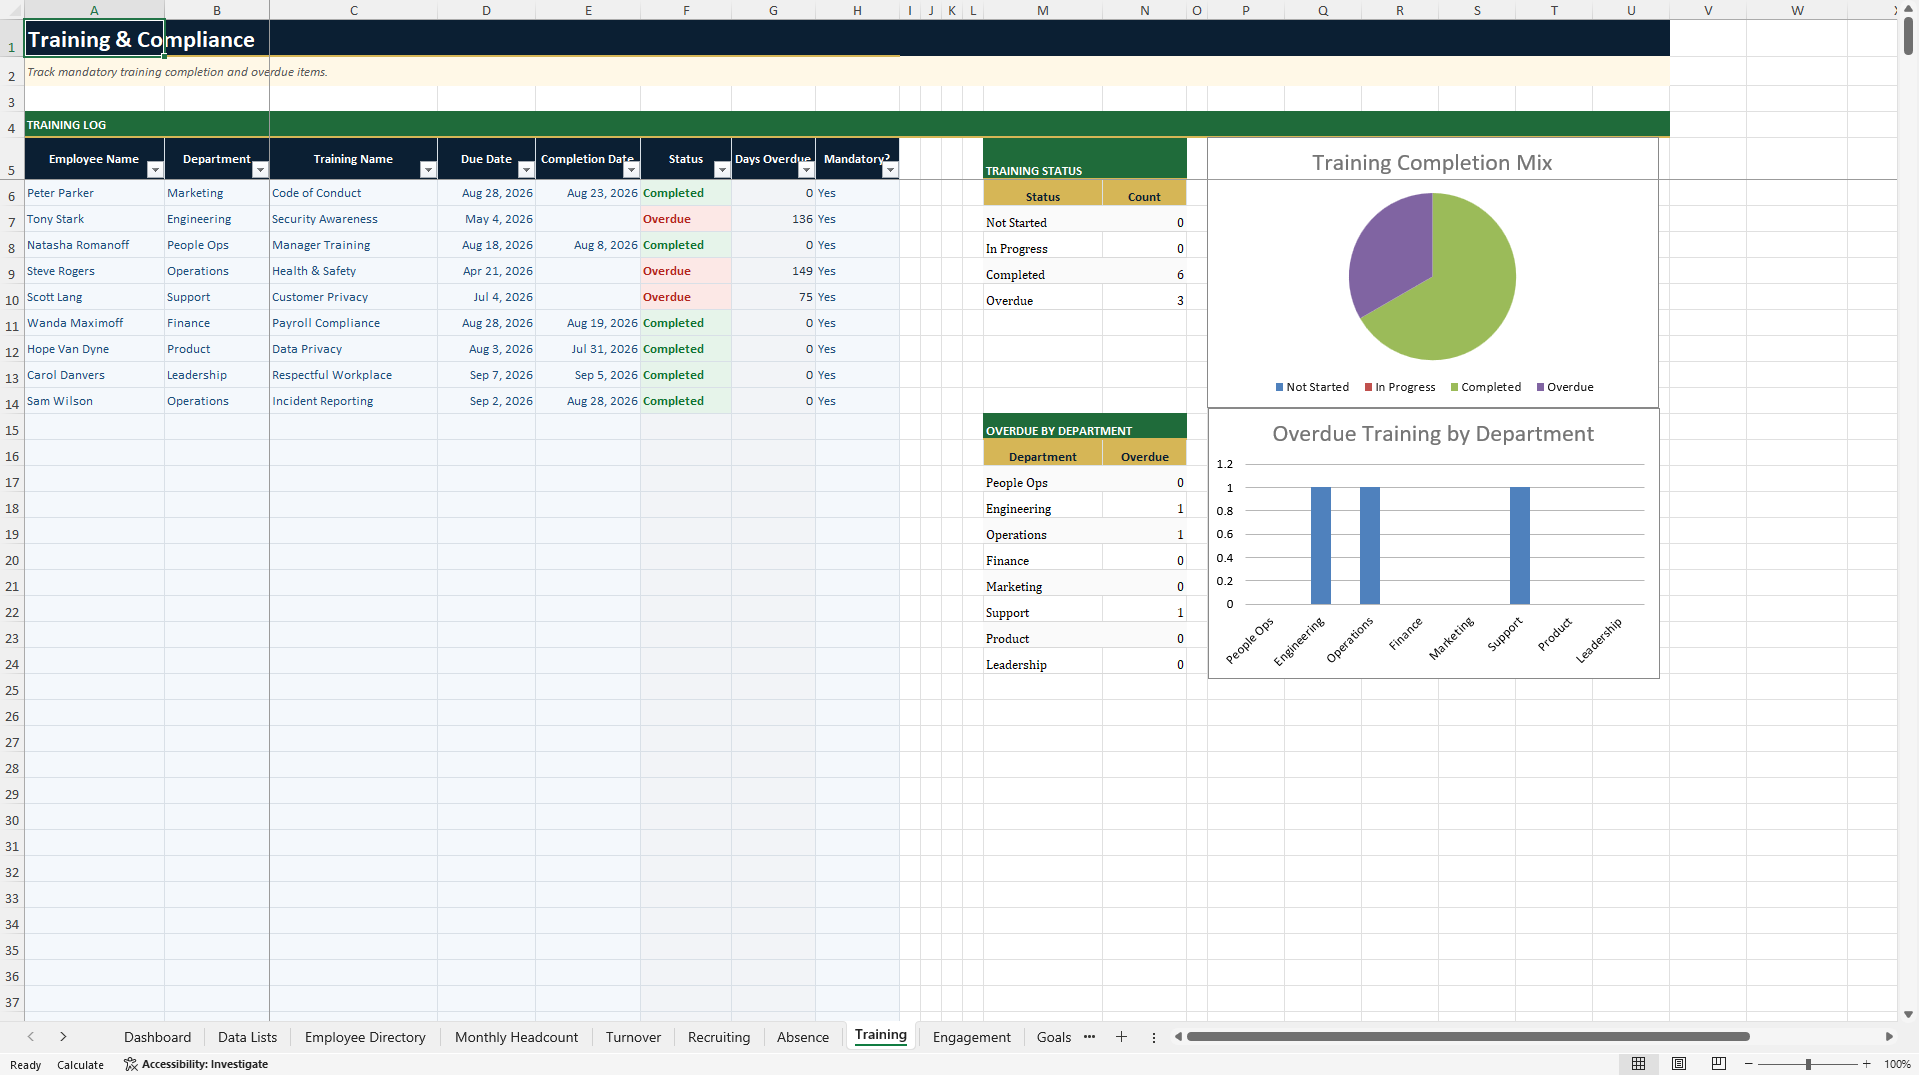
Task: Open the Status column filter dropdown
Action: 722,170
